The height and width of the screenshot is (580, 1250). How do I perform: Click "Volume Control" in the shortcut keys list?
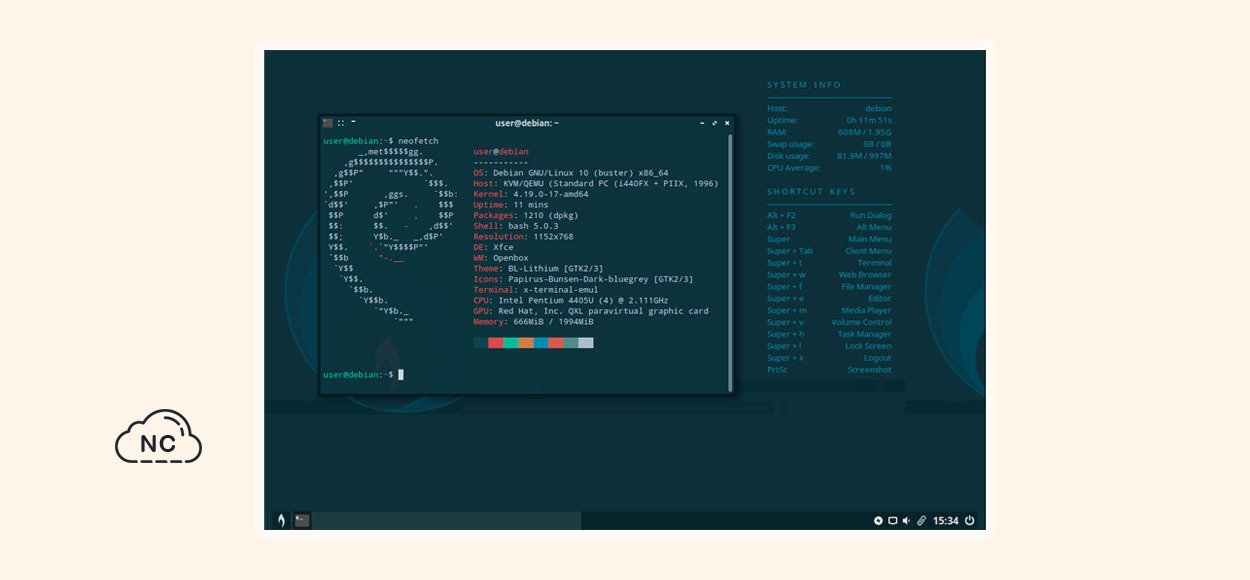pyautogui.click(x=861, y=322)
